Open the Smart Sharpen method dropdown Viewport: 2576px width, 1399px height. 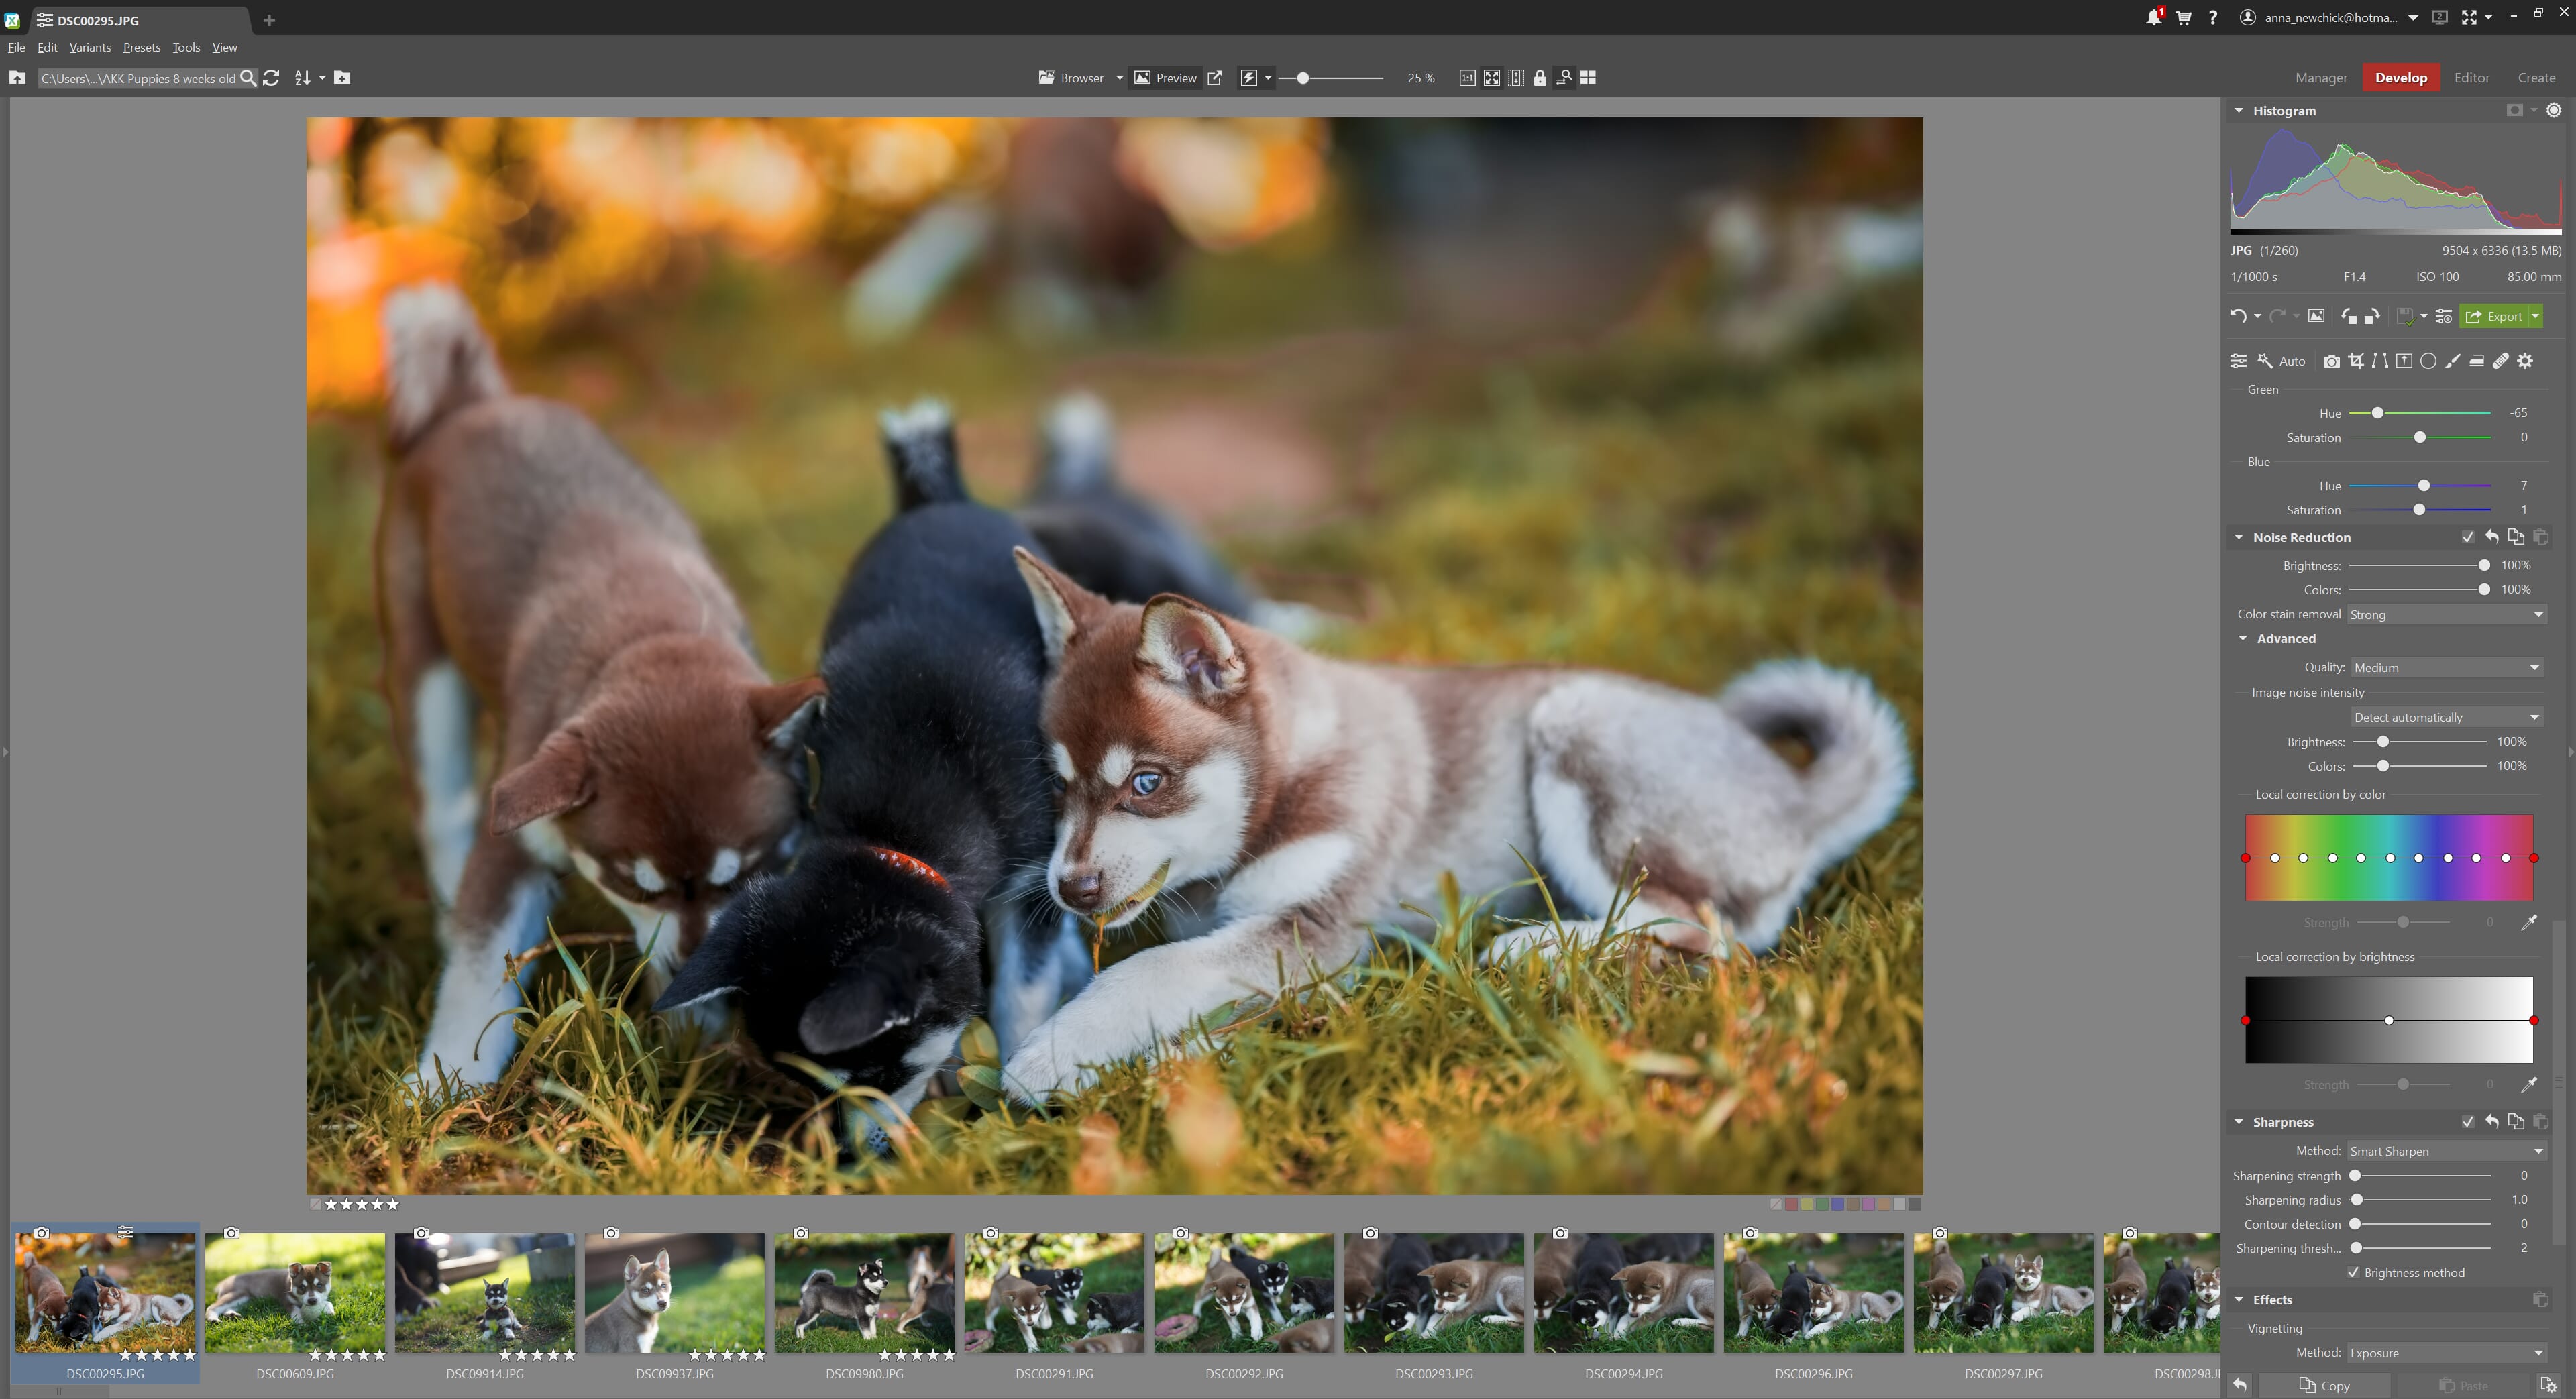coord(2446,1151)
